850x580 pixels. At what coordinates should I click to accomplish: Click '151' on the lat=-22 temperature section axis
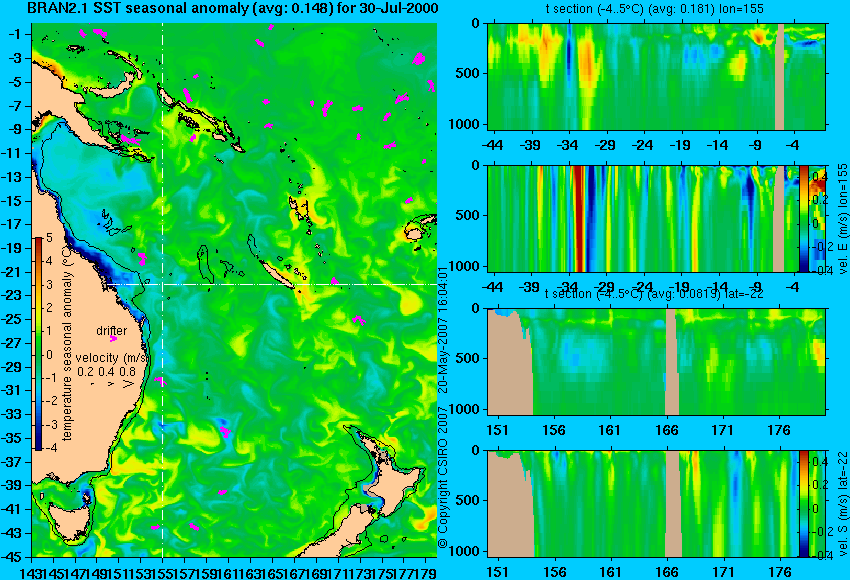coord(498,430)
